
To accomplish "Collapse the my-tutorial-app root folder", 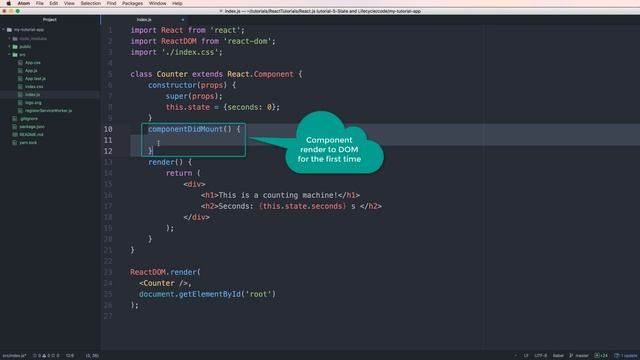I will pyautogui.click(x=4, y=30).
